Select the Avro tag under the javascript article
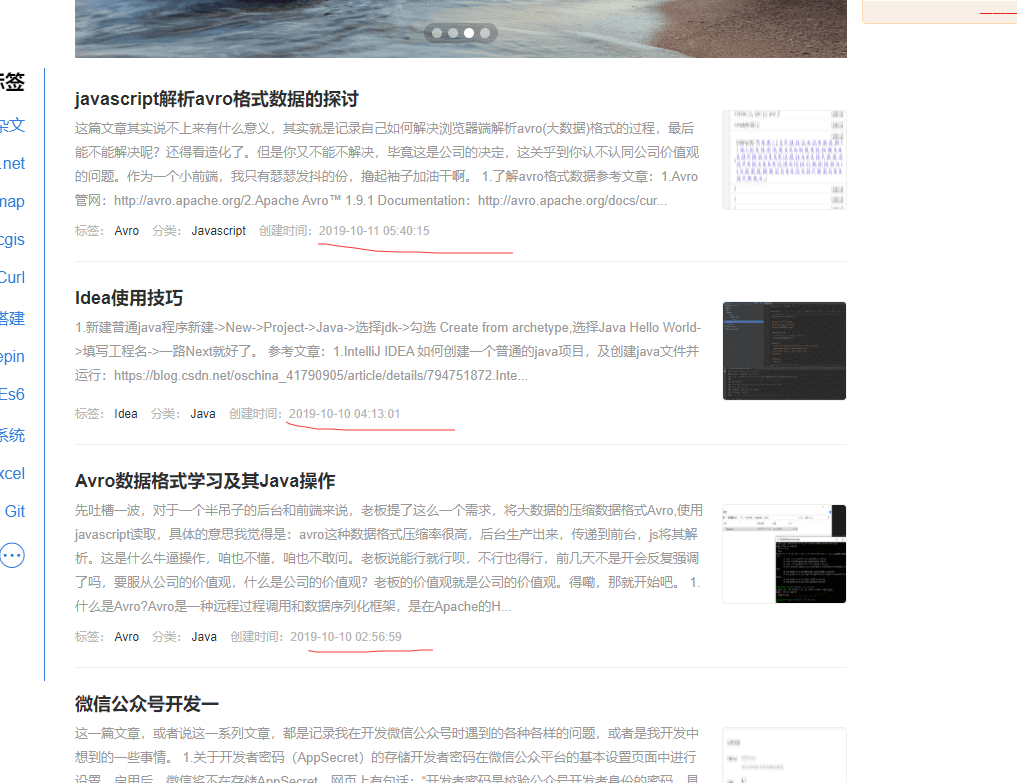The width and height of the screenshot is (1017, 783). click(x=127, y=231)
